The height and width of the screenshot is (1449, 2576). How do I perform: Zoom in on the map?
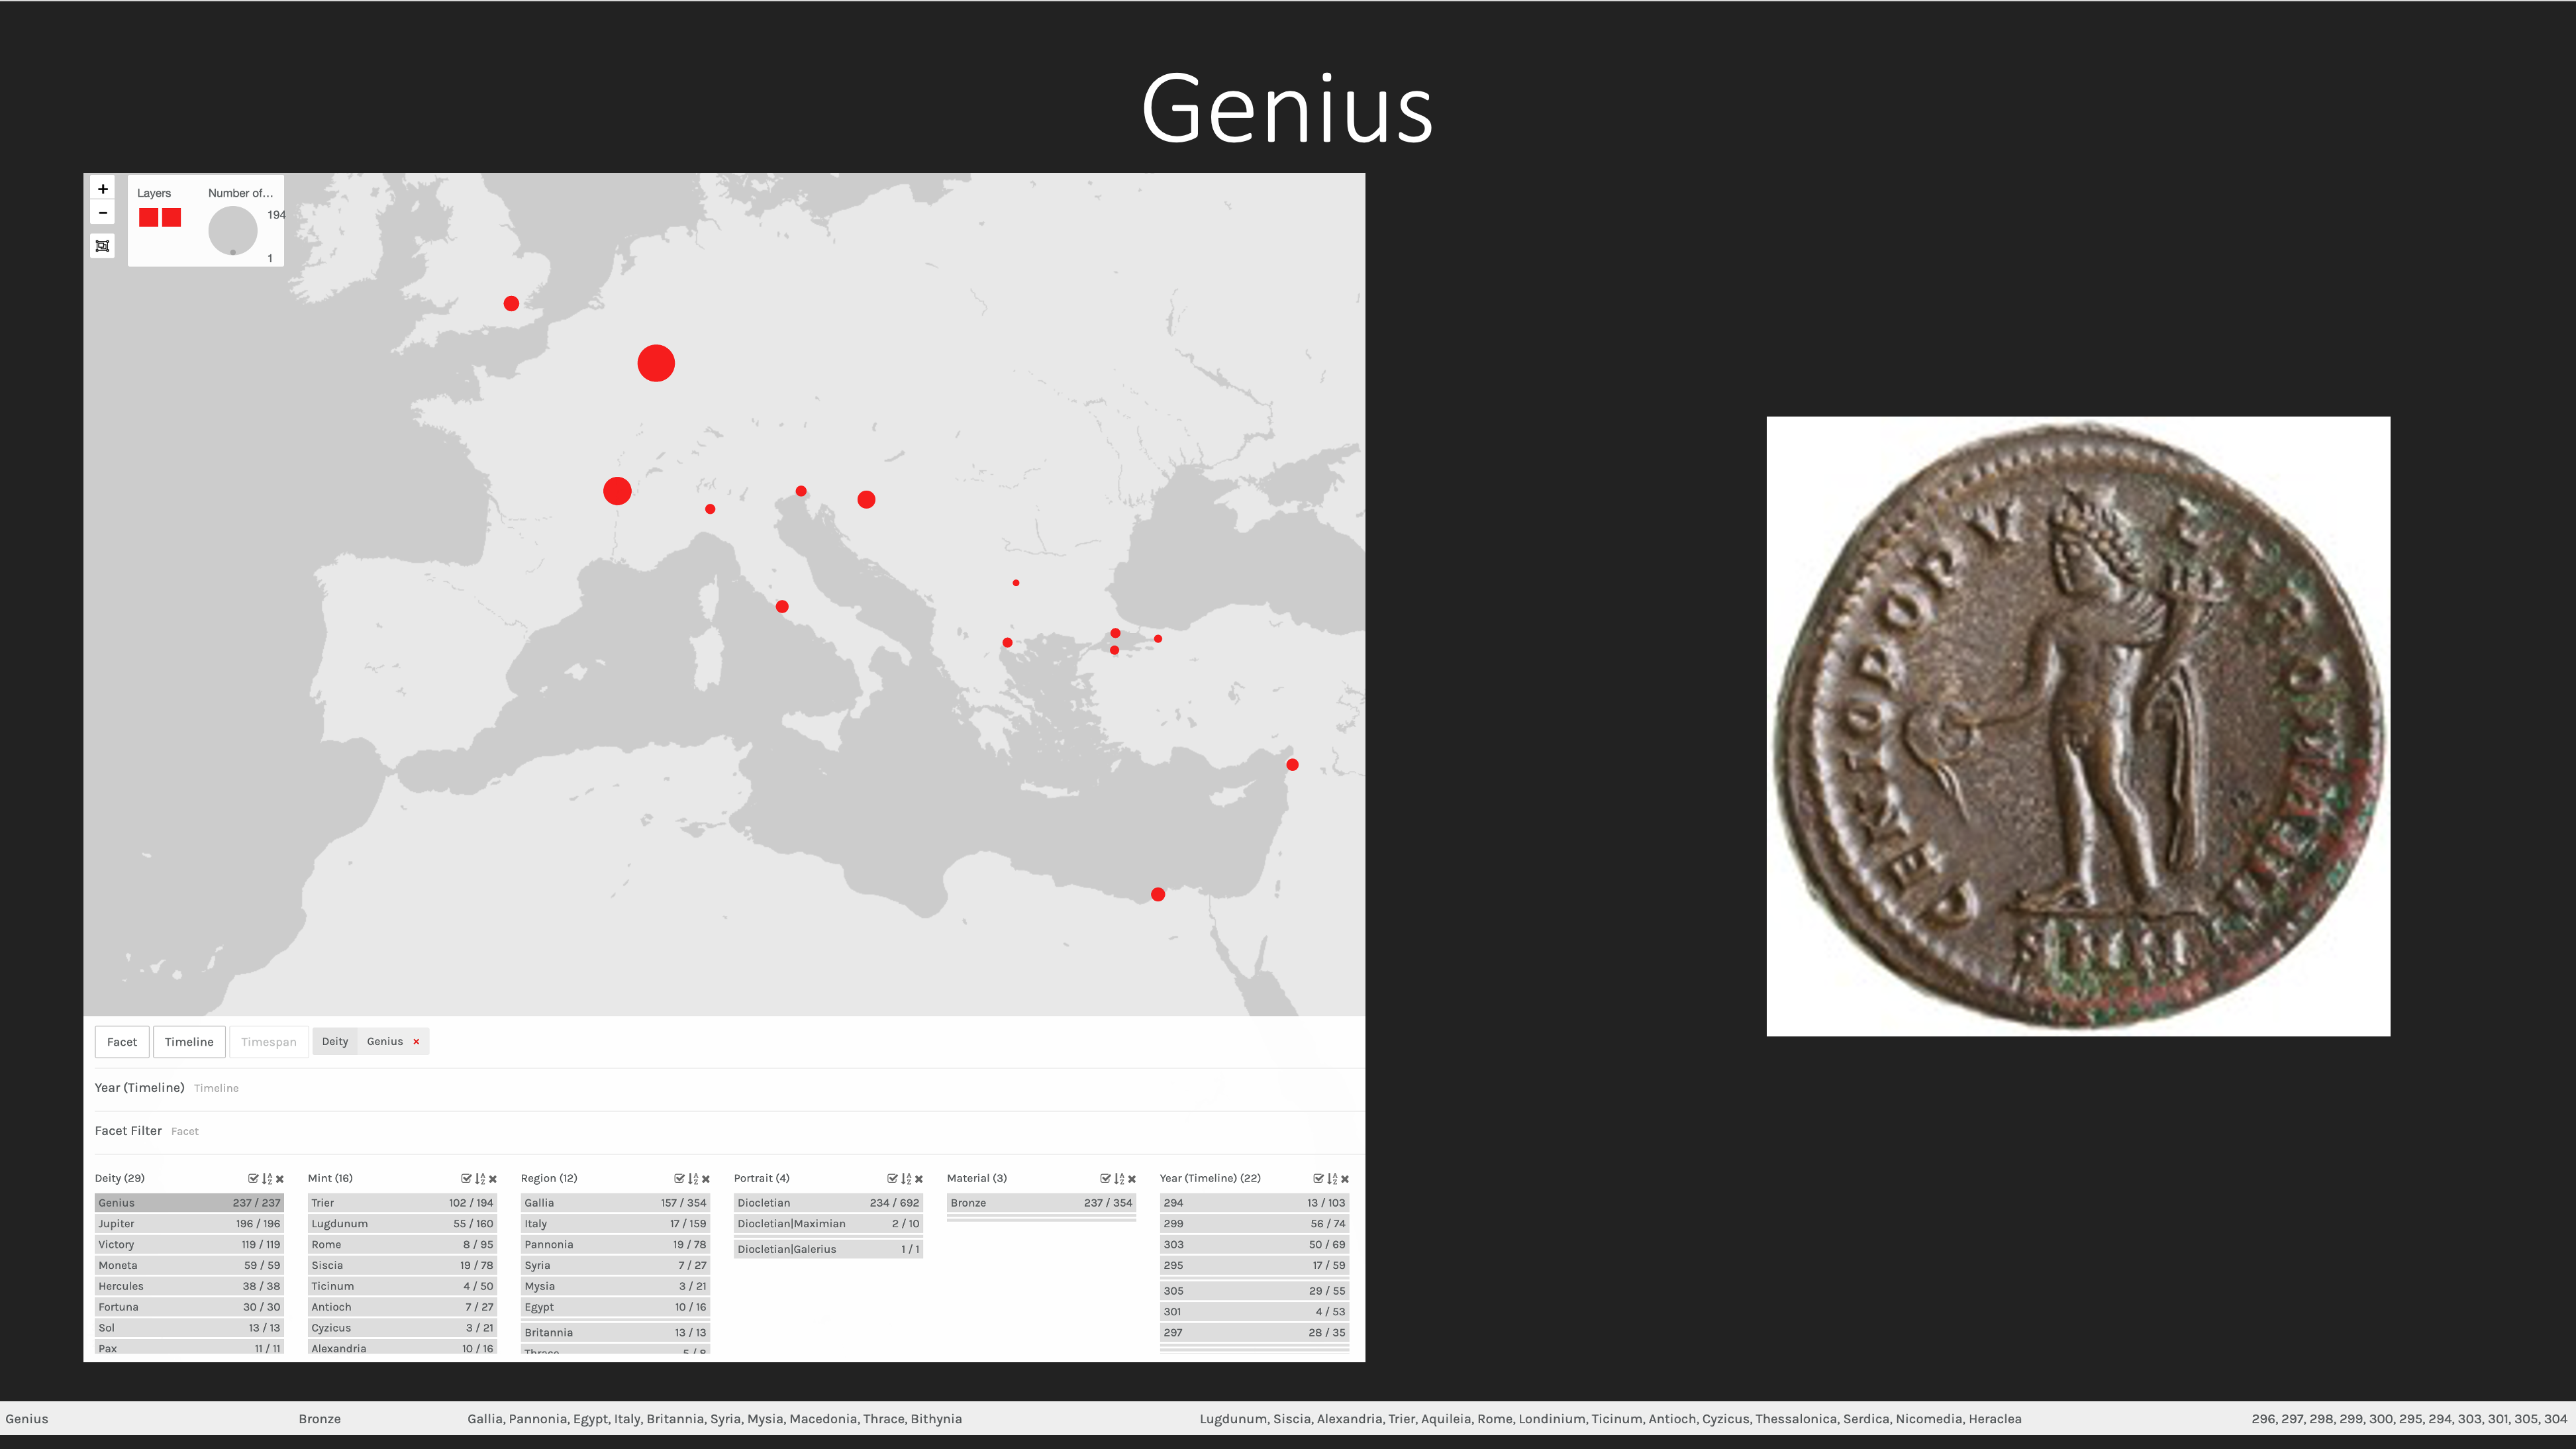(x=102, y=189)
